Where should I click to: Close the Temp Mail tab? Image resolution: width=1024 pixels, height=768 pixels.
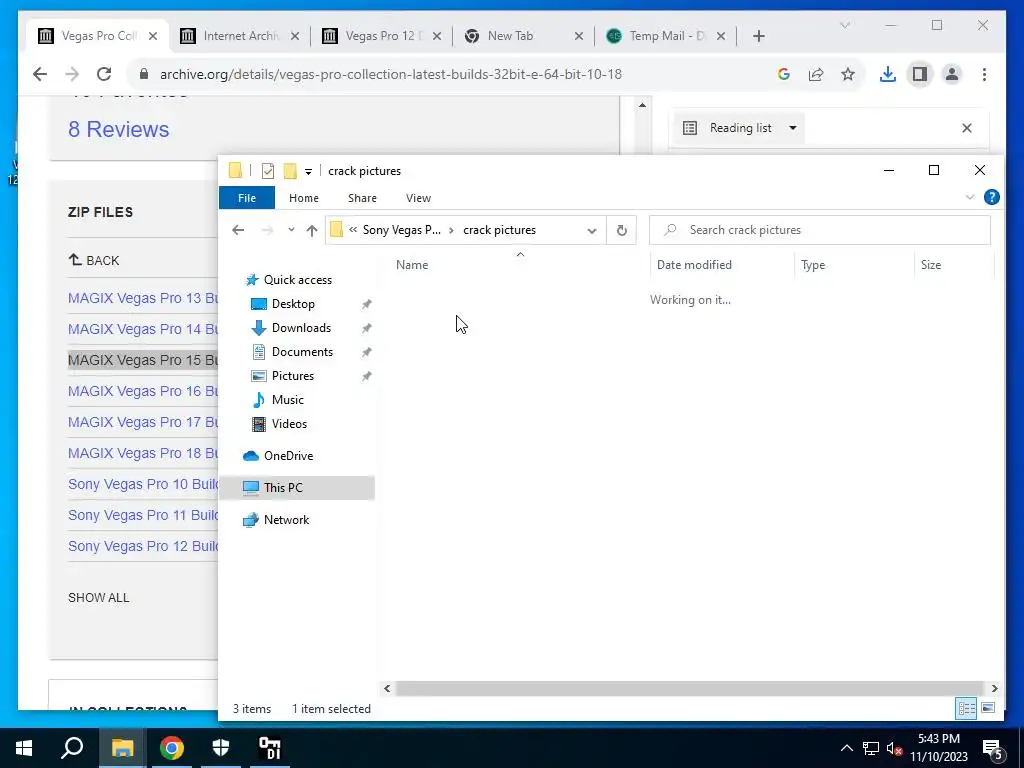[721, 36]
